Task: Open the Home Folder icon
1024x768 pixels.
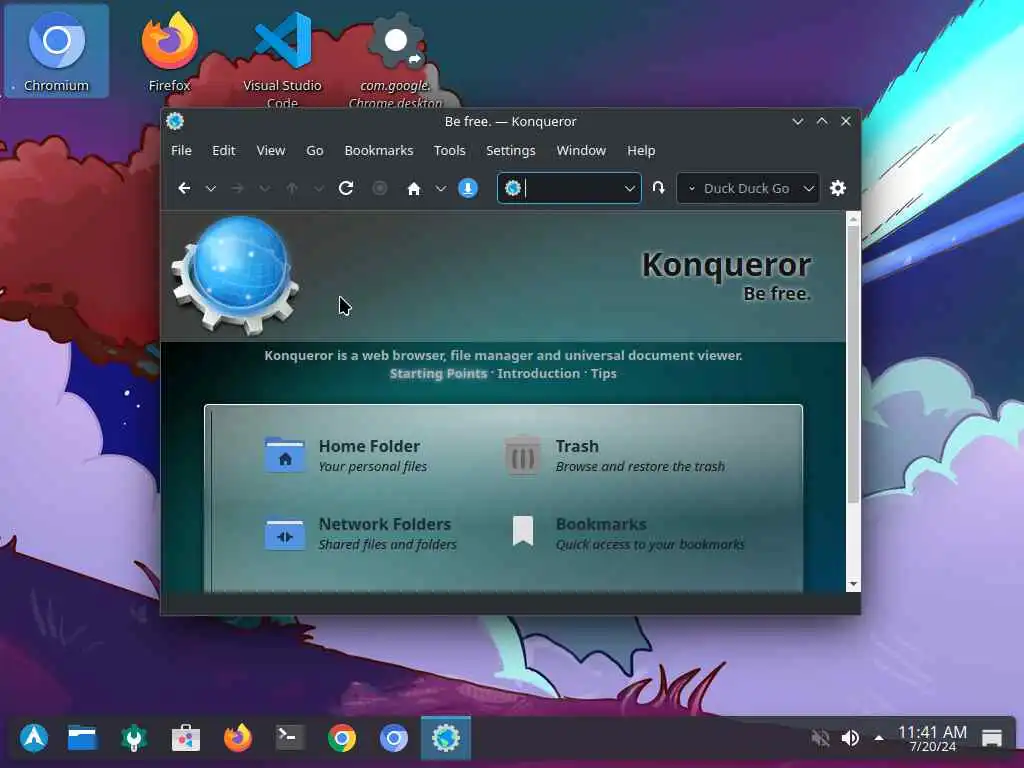Action: pyautogui.click(x=285, y=455)
